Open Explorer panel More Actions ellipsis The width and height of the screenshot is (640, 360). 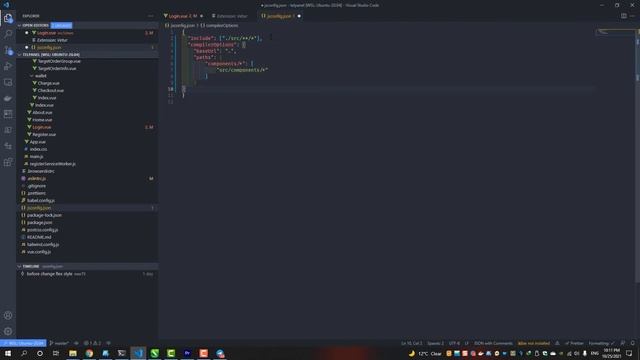(x=151, y=16)
